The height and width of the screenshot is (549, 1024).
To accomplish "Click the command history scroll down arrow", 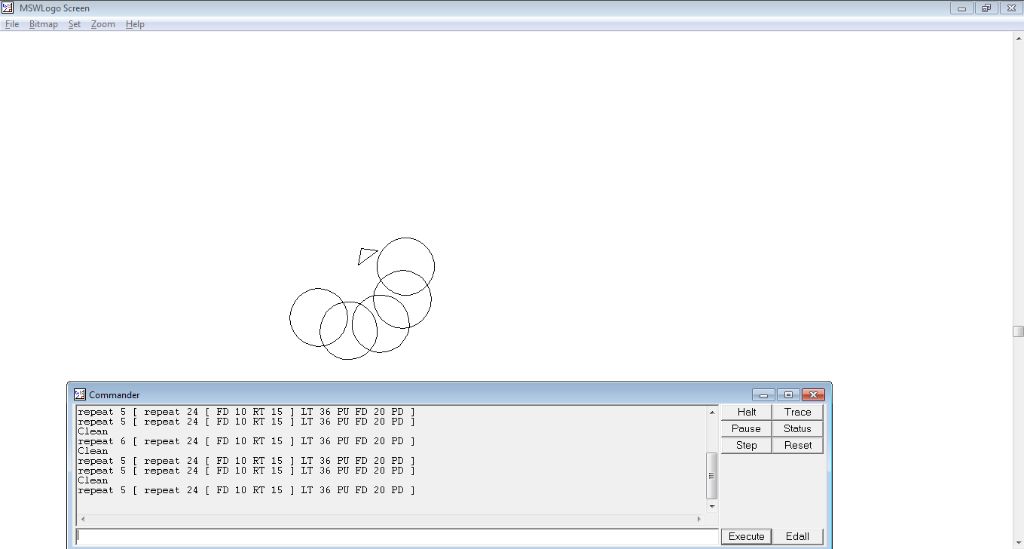I will (x=712, y=507).
